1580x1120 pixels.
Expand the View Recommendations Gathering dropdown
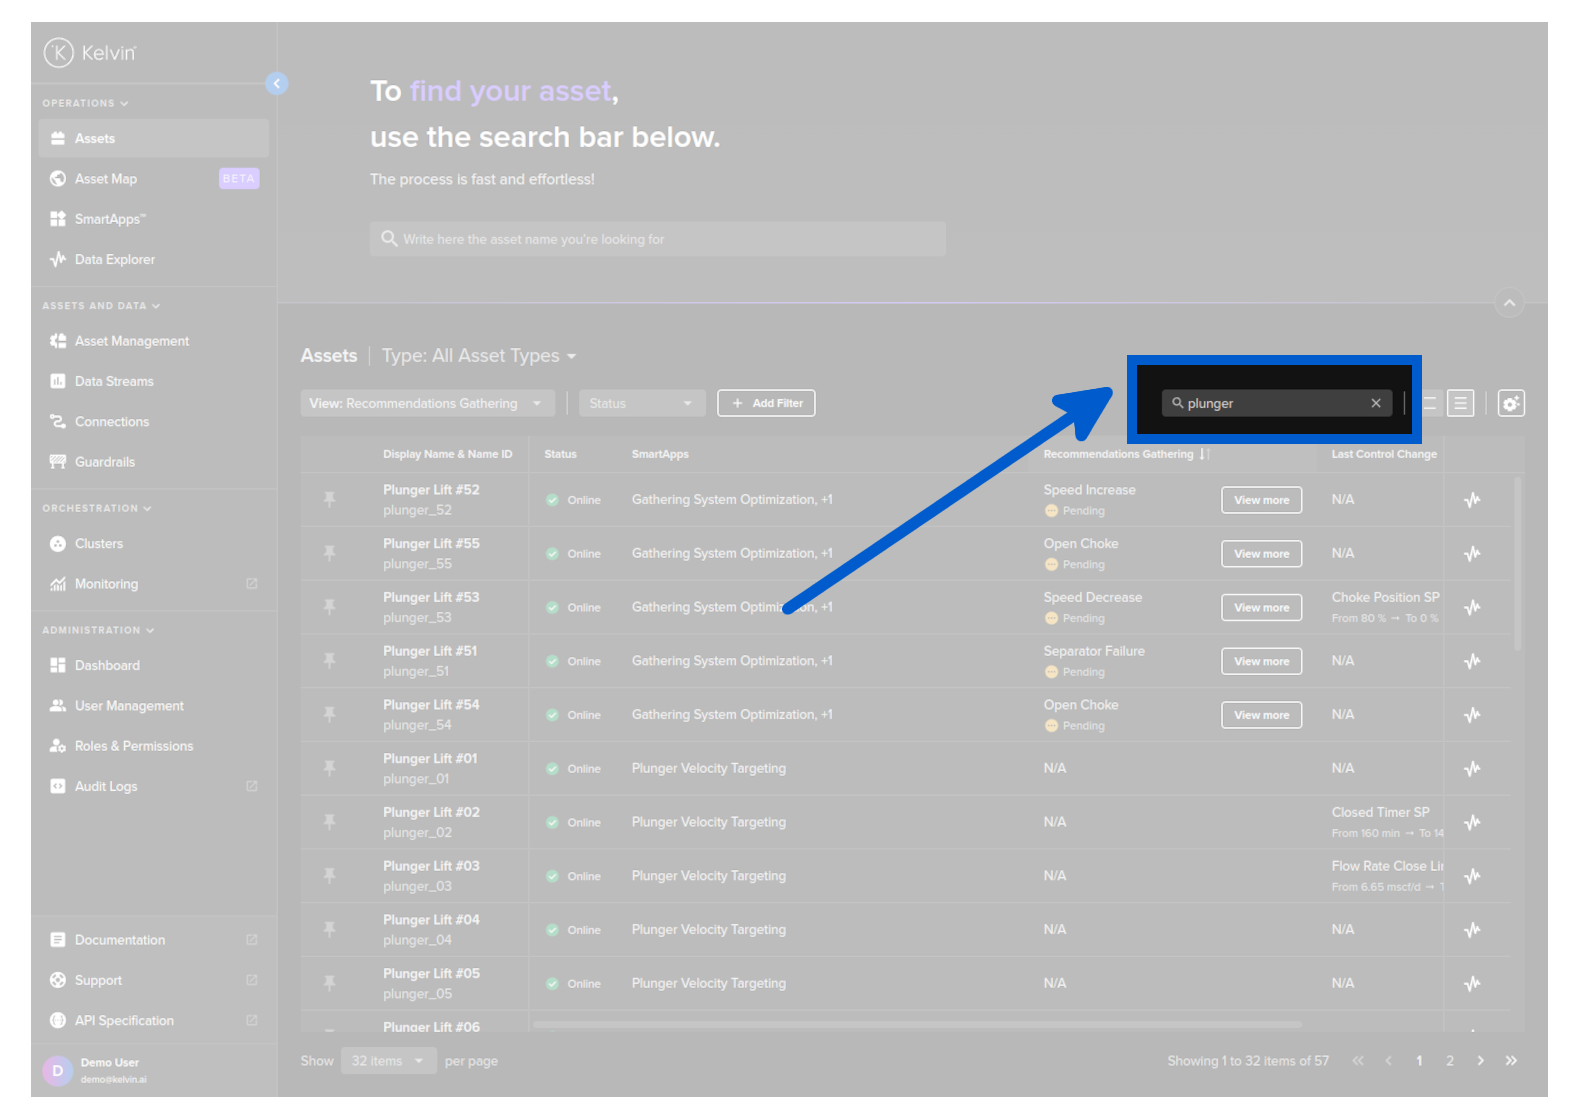tap(427, 403)
